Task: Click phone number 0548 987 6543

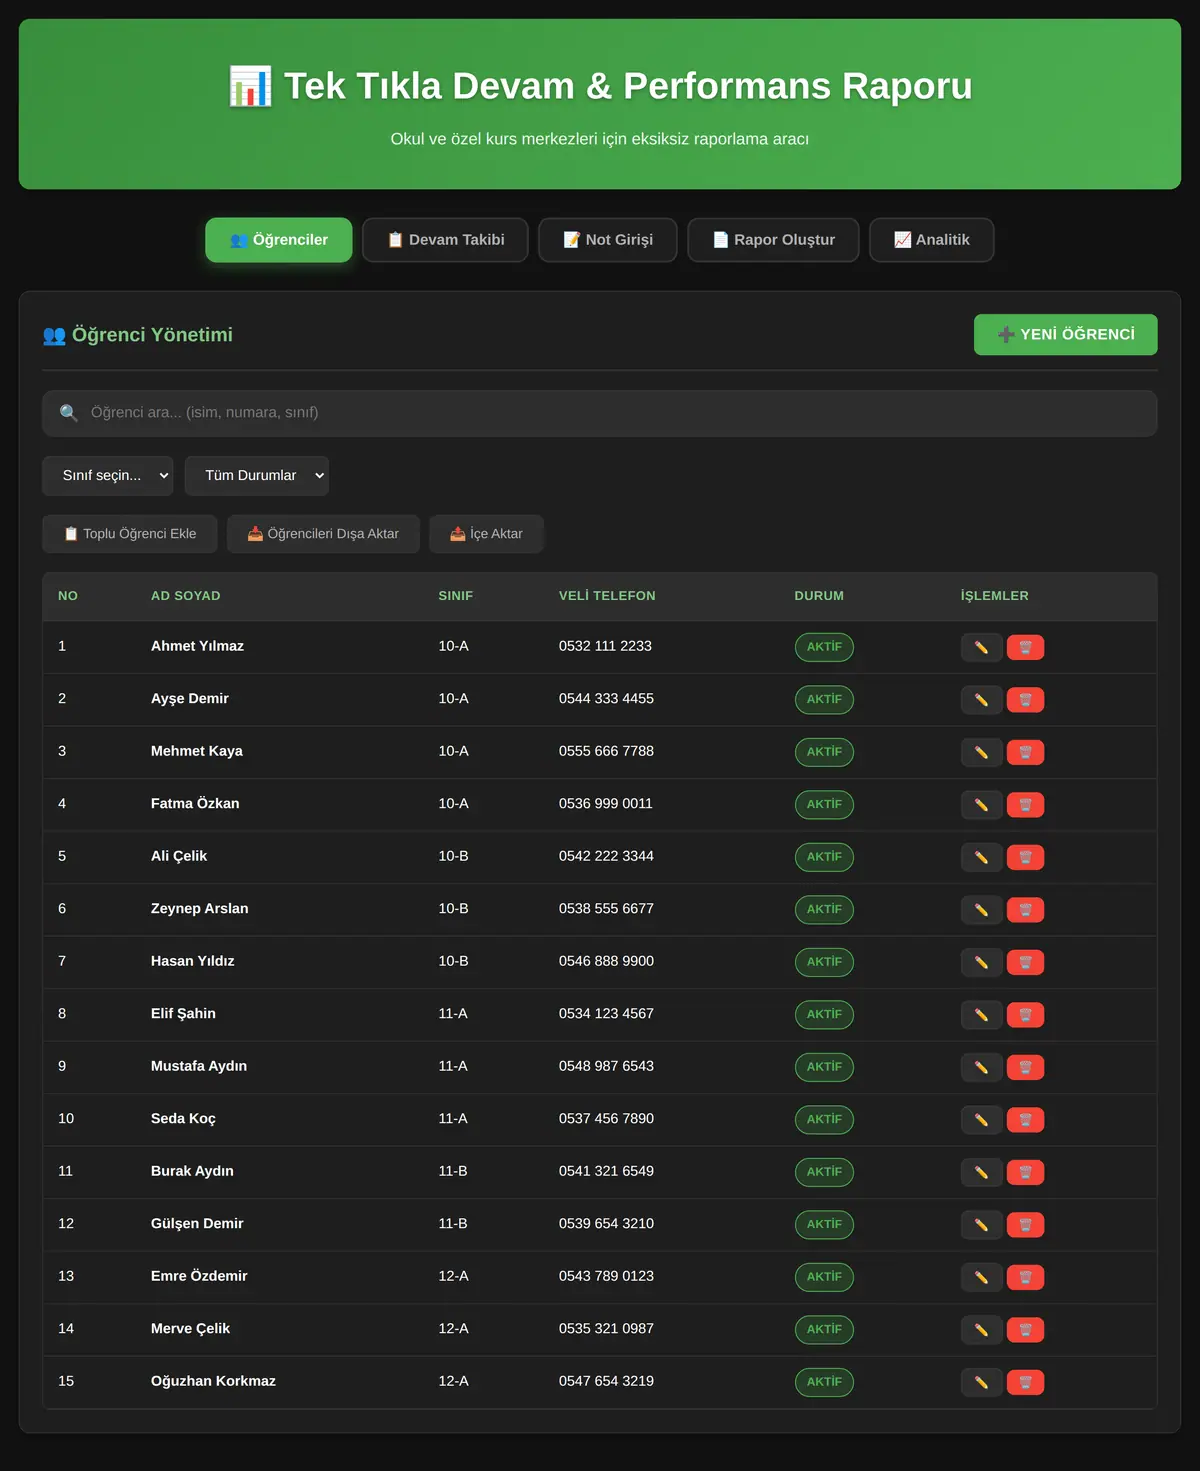Action: click(x=606, y=1066)
